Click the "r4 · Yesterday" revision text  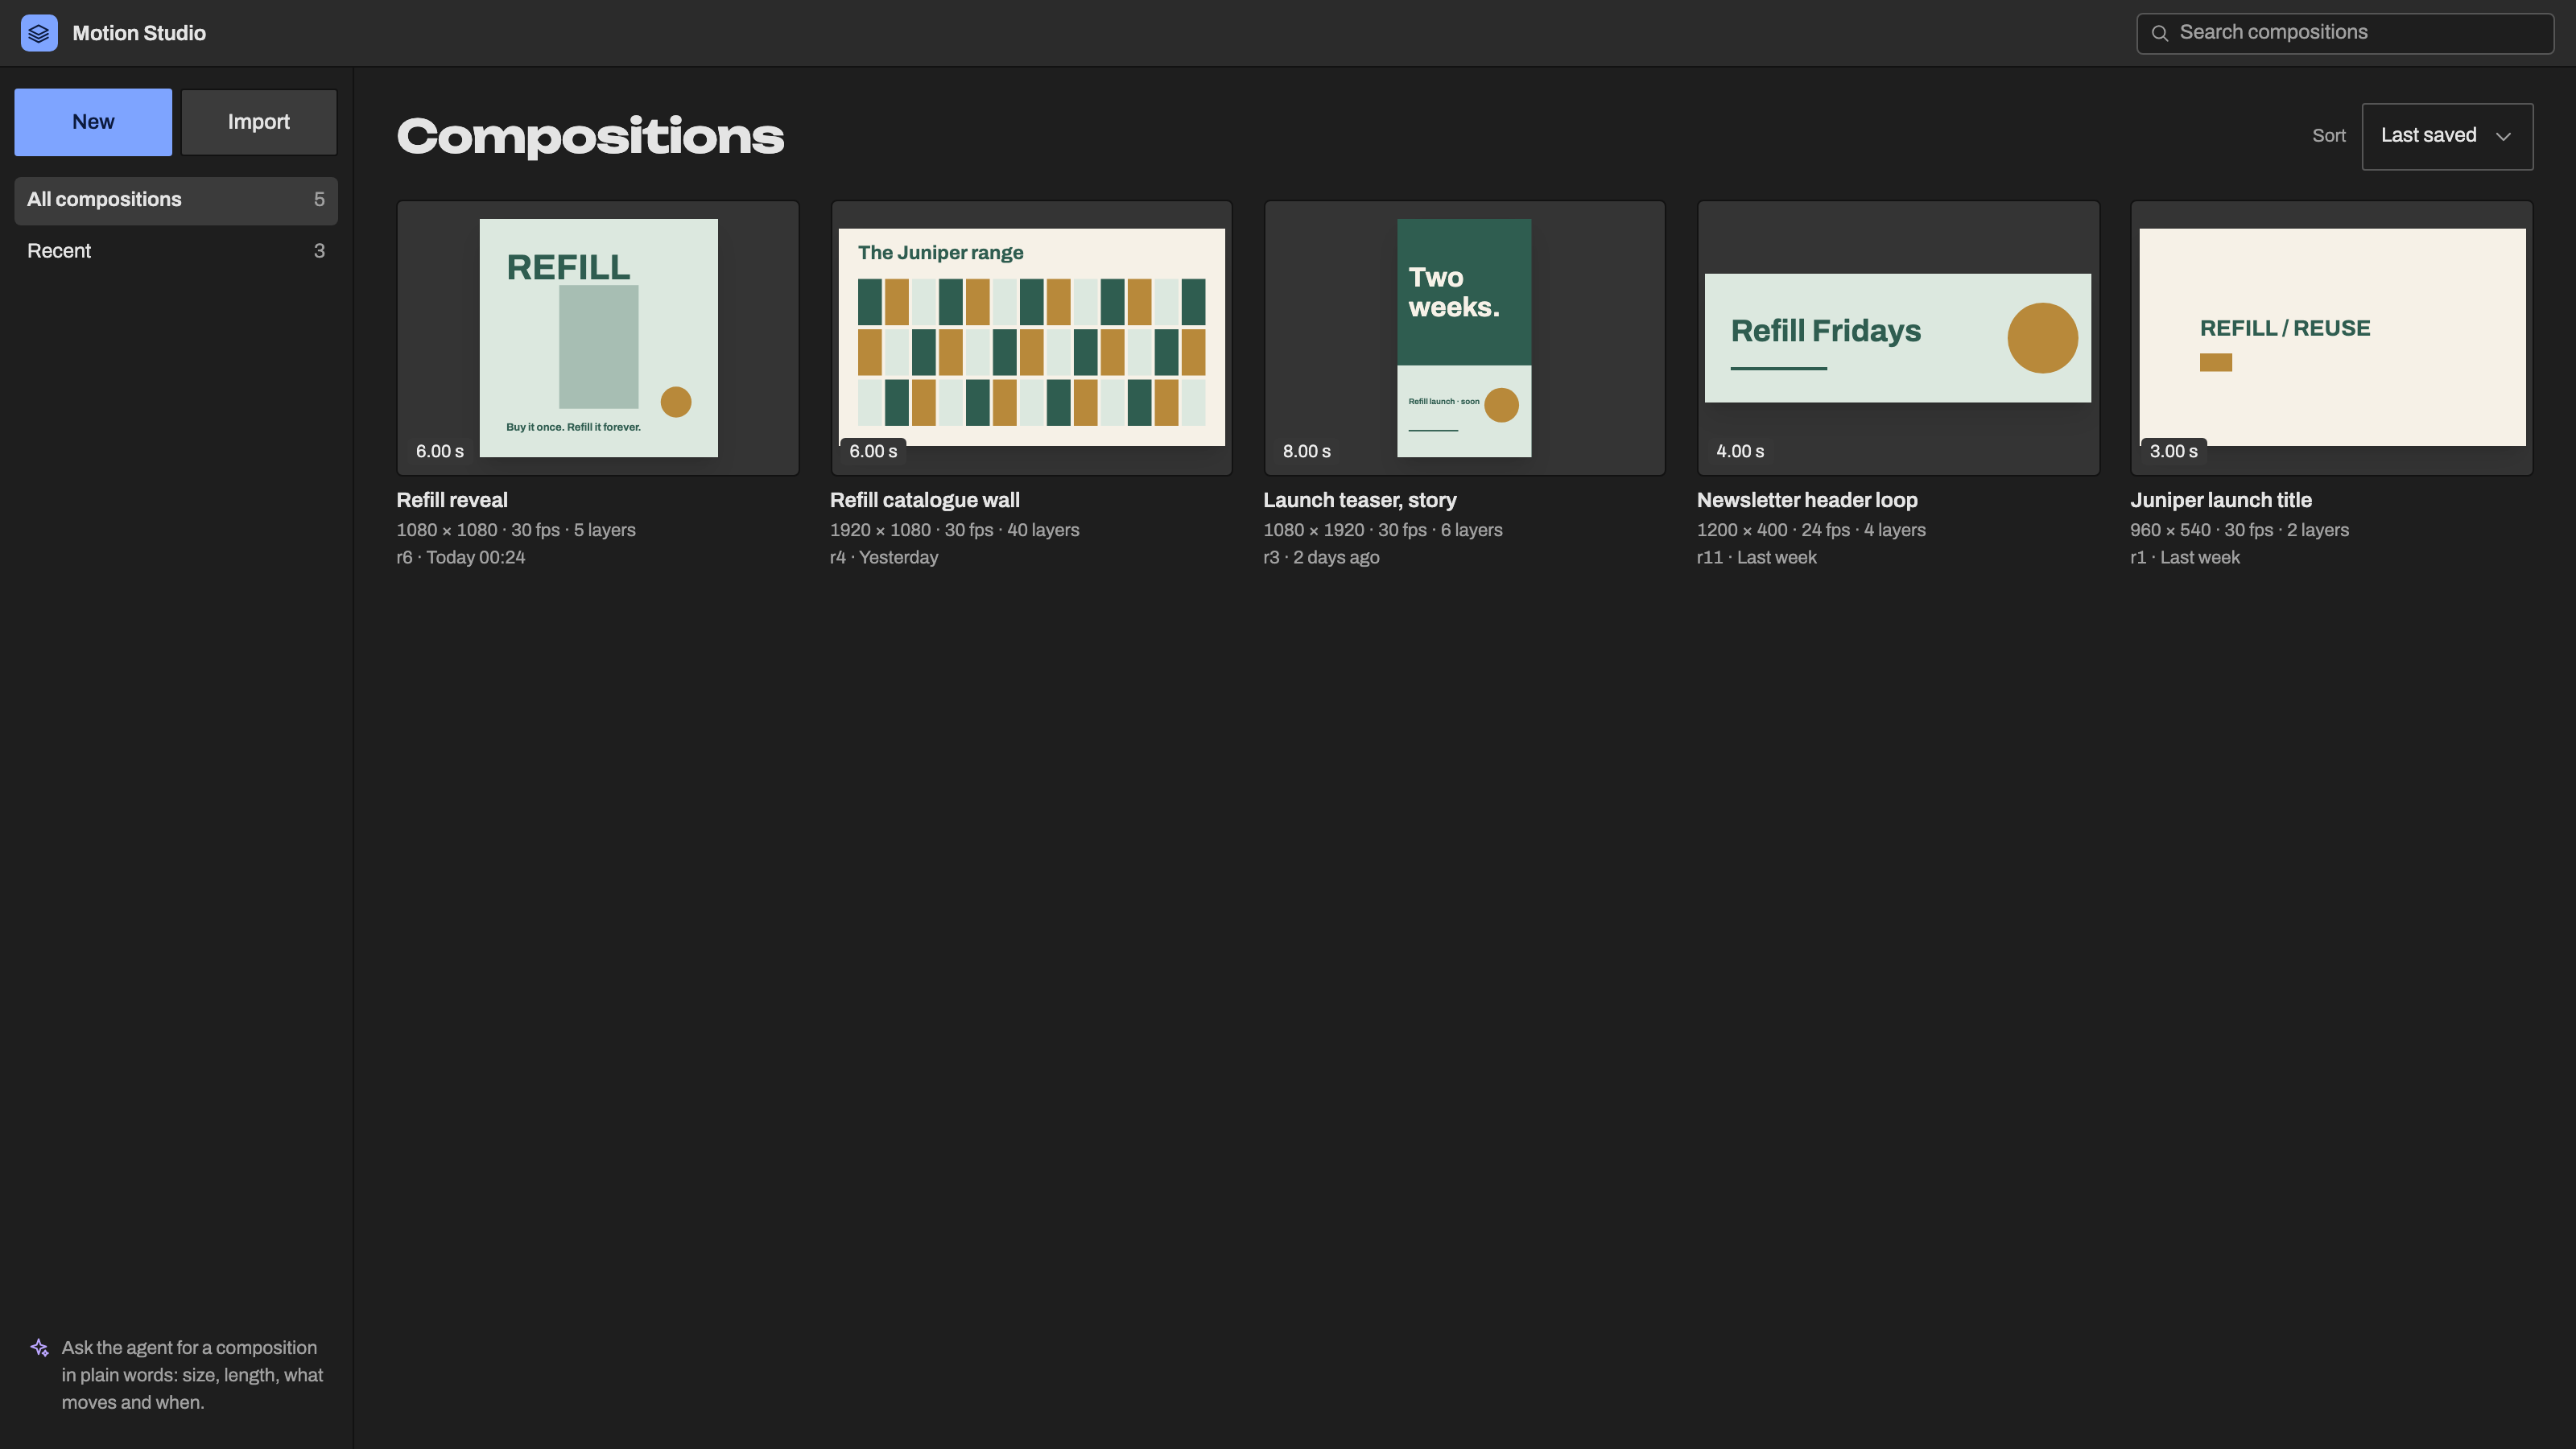pyautogui.click(x=884, y=558)
